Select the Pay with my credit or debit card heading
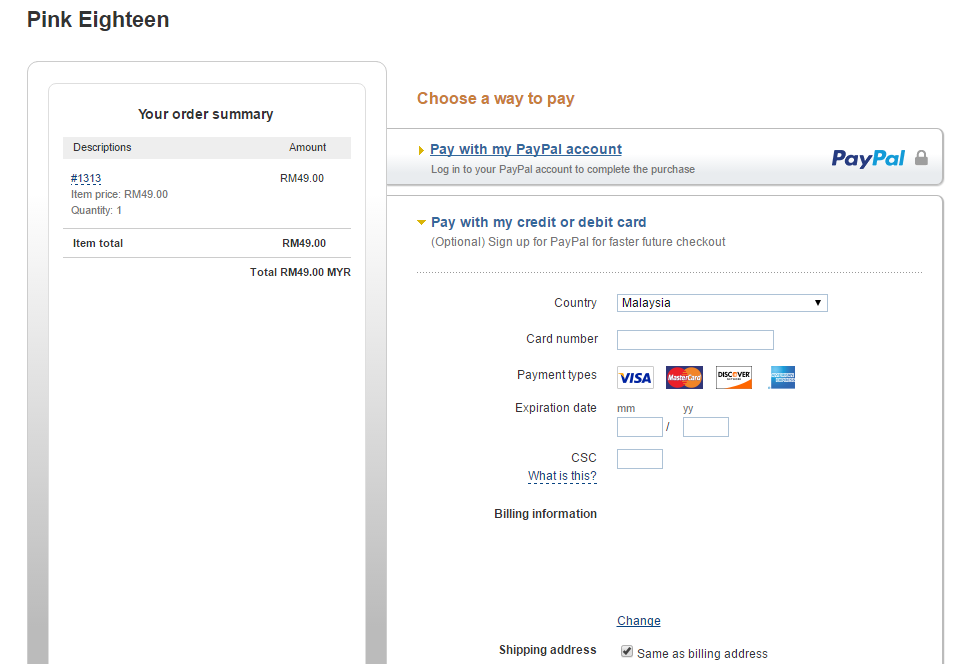972x664 pixels. 539,222
